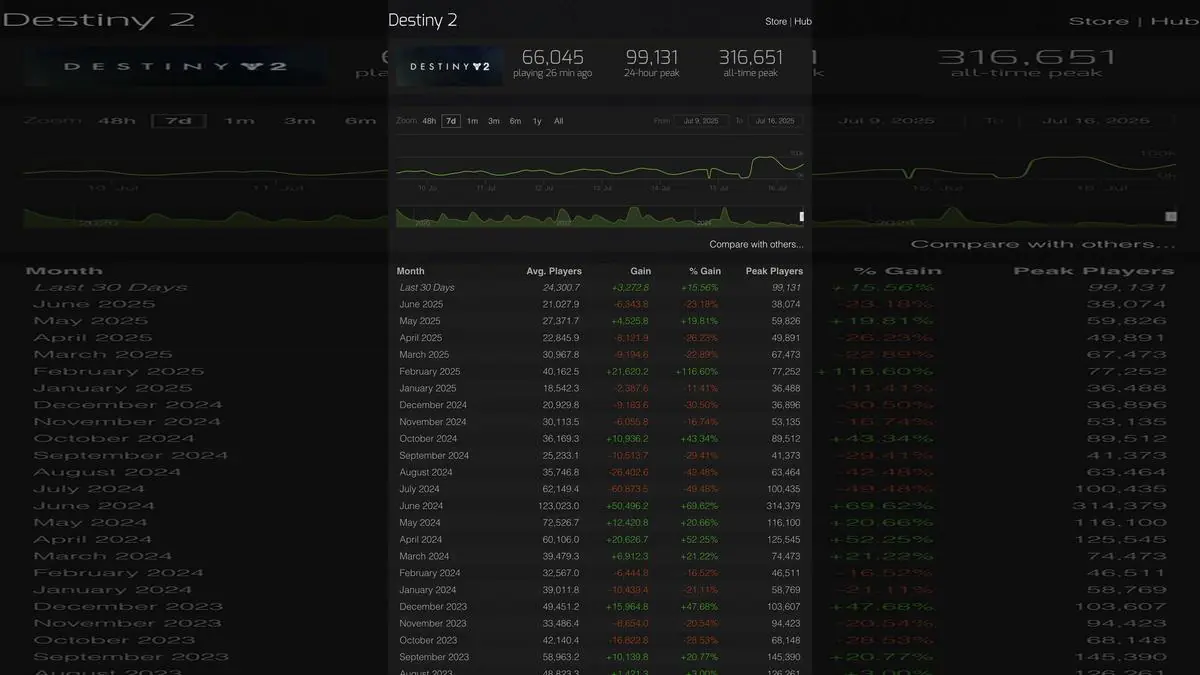Choose the 3m zoom range
This screenshot has width=1200, height=675.
tap(494, 121)
